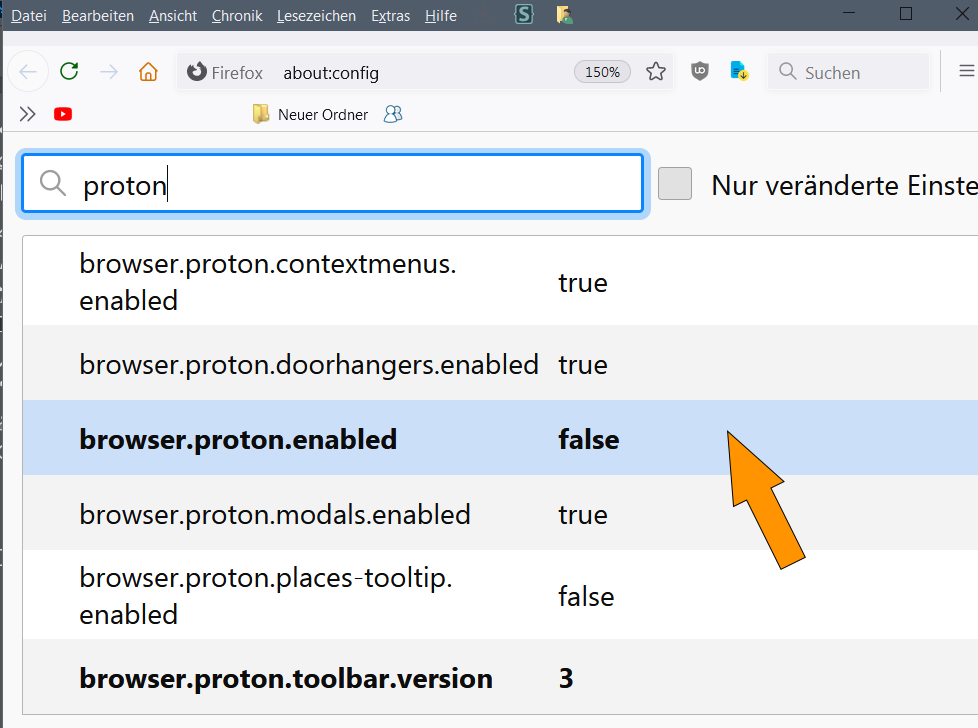Click the download extension icon in toolbar
This screenshot has width=978, height=728.
tap(740, 72)
